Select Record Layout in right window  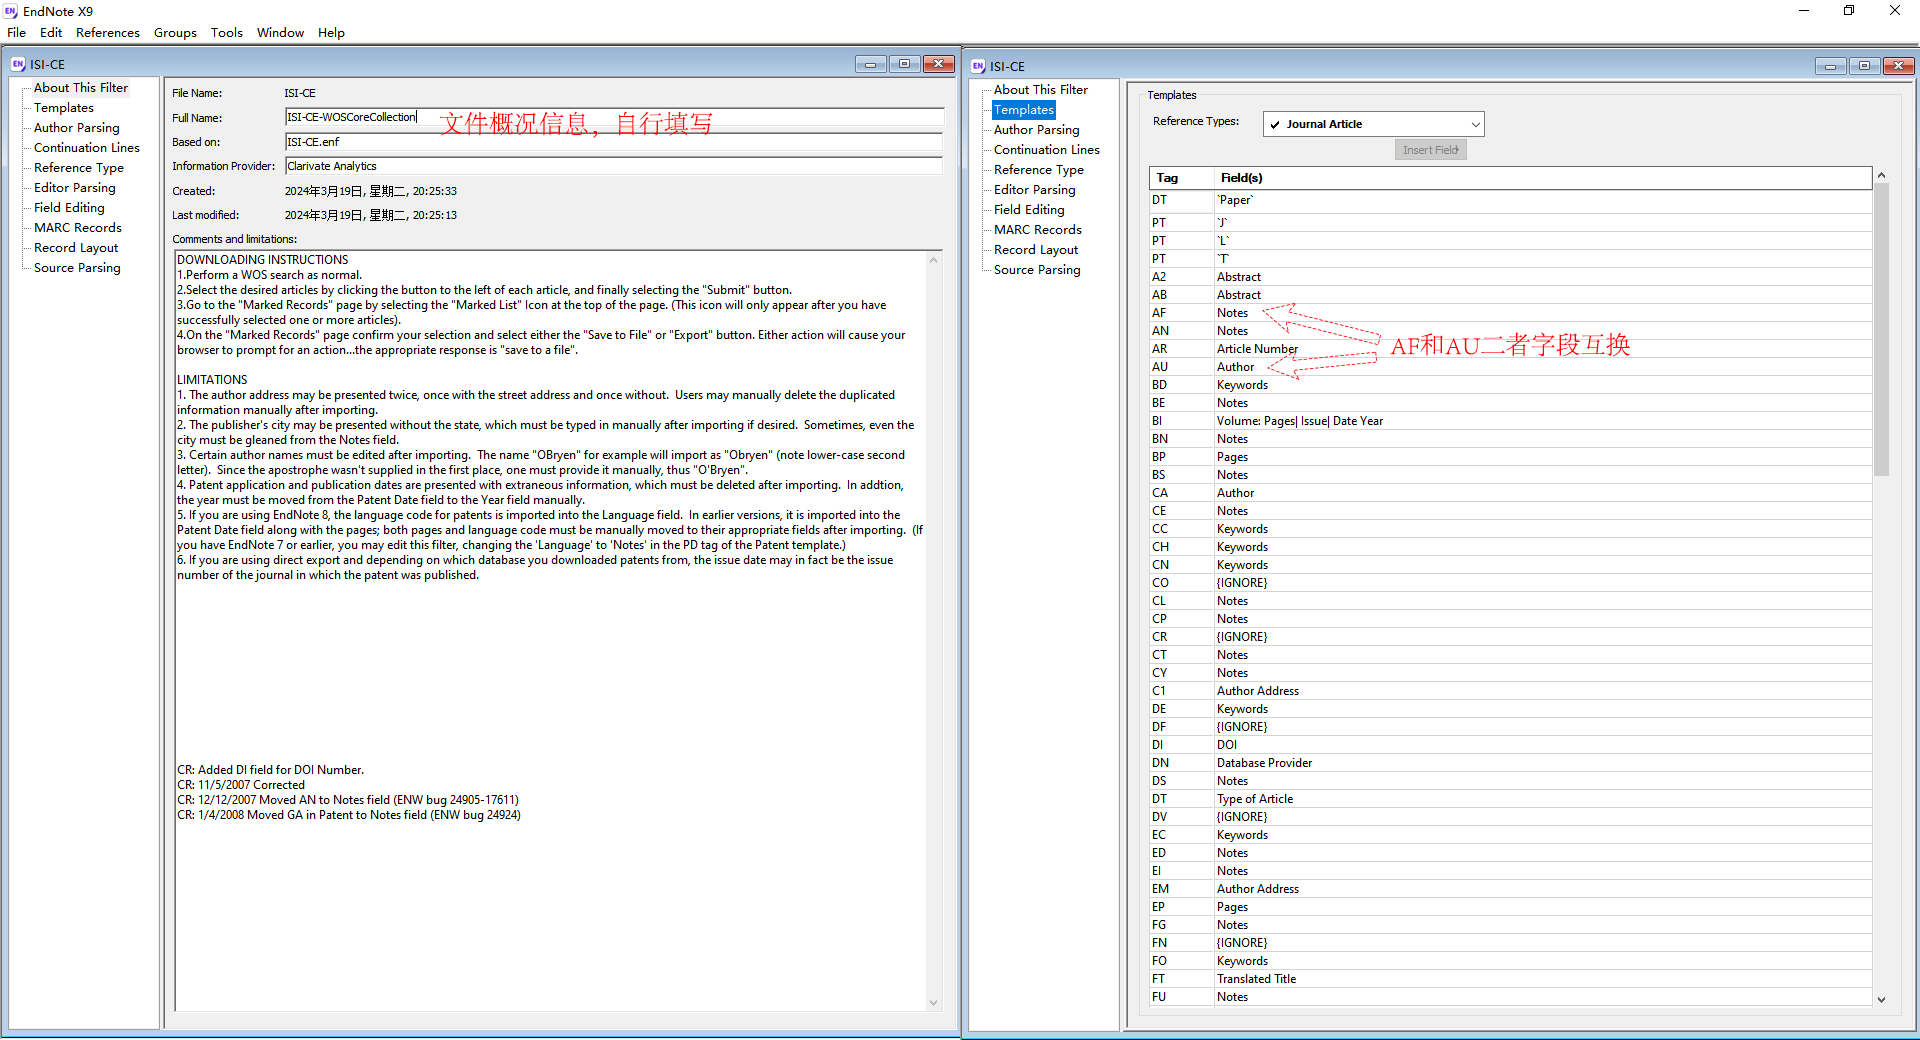pos(1036,250)
